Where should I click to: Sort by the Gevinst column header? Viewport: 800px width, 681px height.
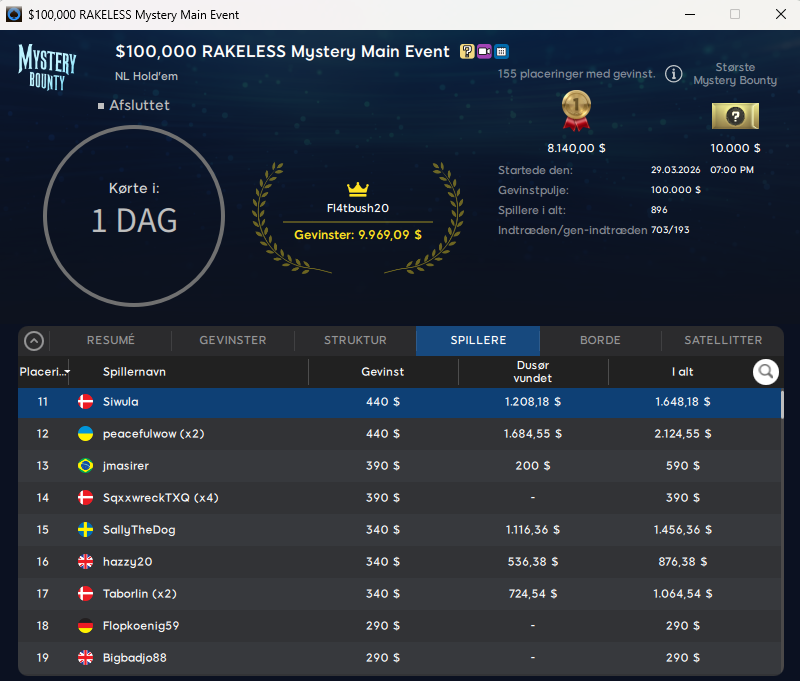click(x=383, y=372)
